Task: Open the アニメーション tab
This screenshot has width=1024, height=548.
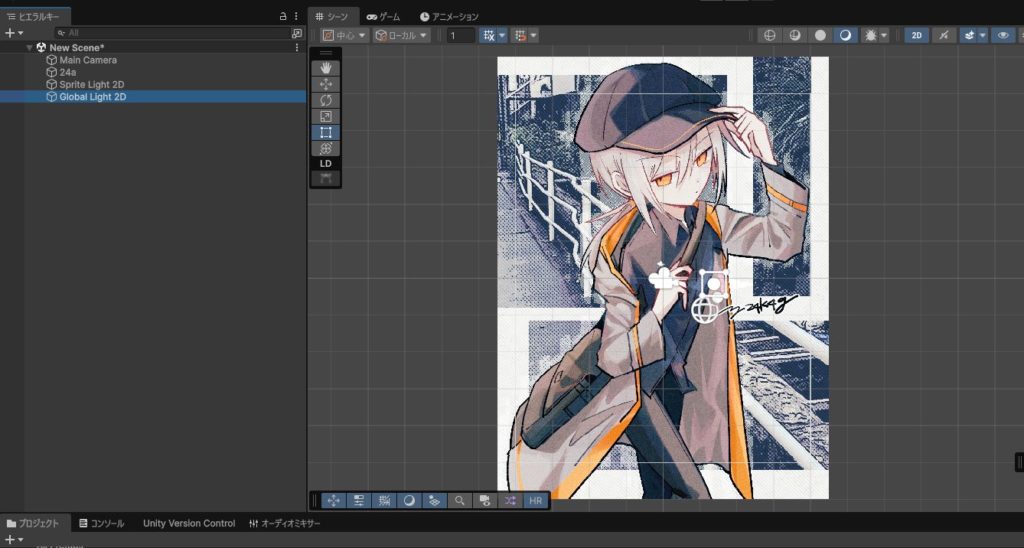Action: (449, 17)
